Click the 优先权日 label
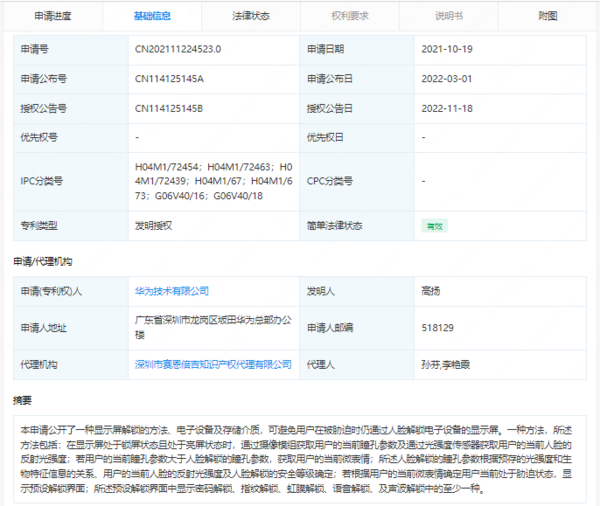The height and width of the screenshot is (506, 600). click(x=325, y=137)
